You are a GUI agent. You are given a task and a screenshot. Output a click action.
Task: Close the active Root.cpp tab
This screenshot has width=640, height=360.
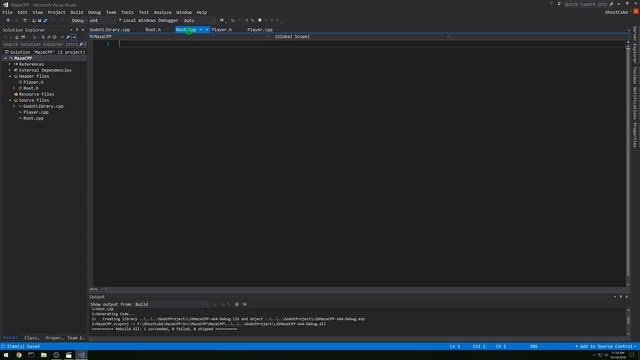point(207,29)
